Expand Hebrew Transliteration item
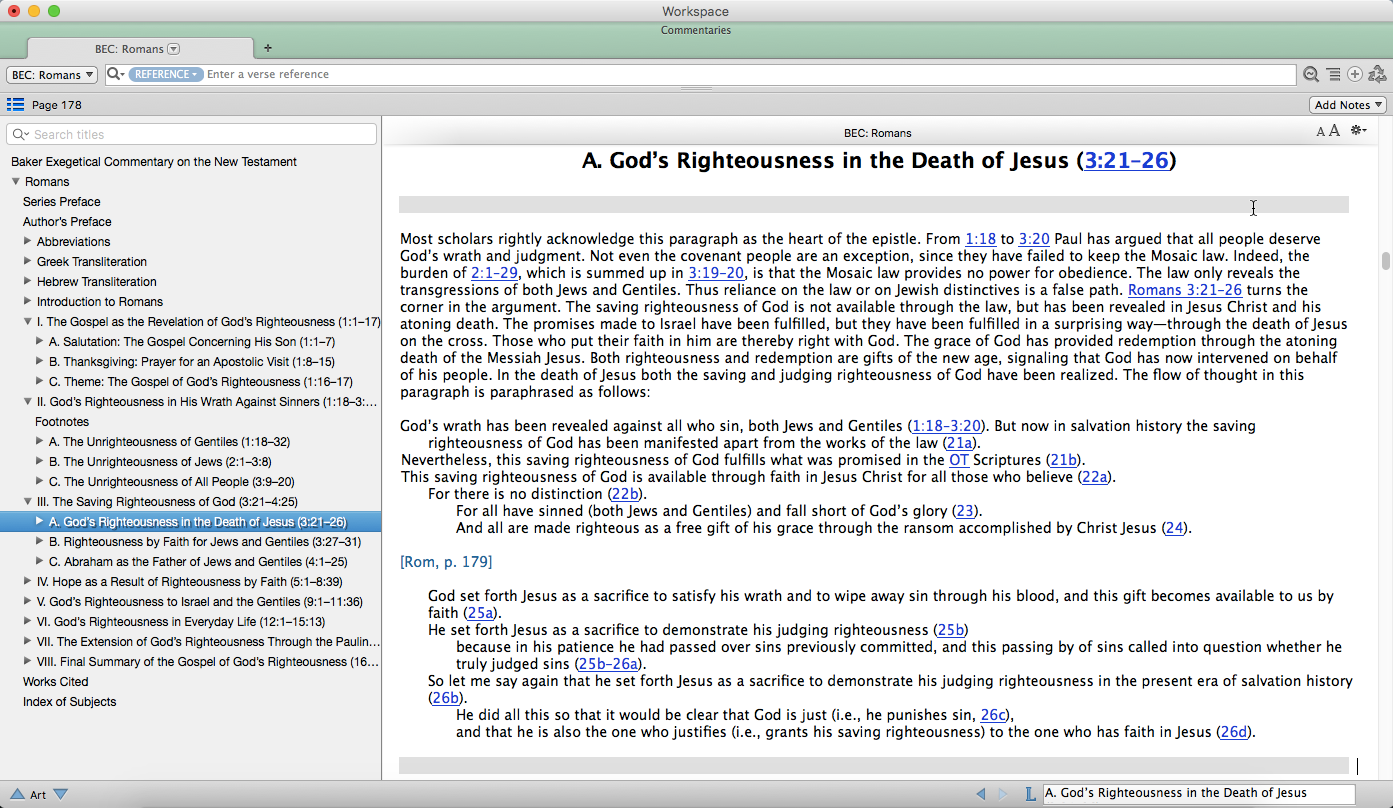Viewport: 1393px width, 808px height. 28,282
